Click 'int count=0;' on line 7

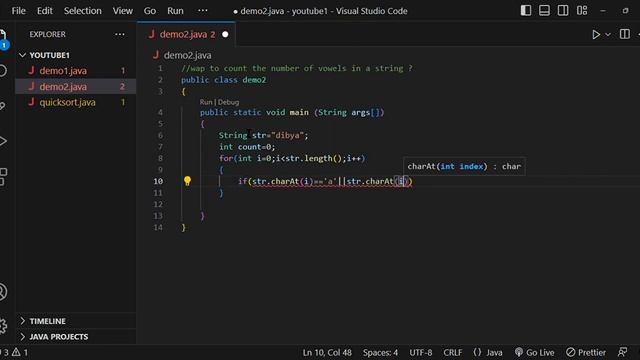point(247,147)
